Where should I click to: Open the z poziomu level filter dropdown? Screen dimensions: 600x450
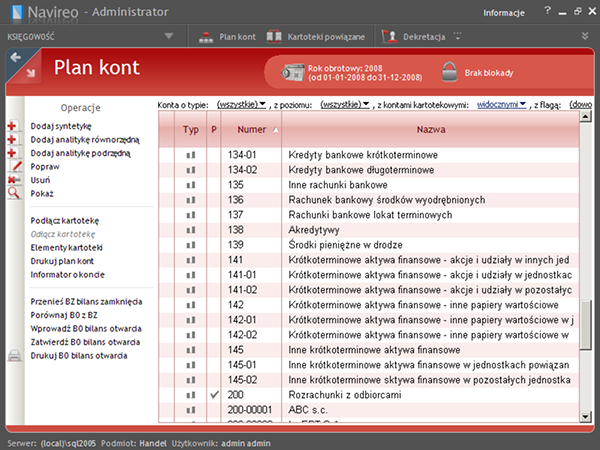click(345, 104)
